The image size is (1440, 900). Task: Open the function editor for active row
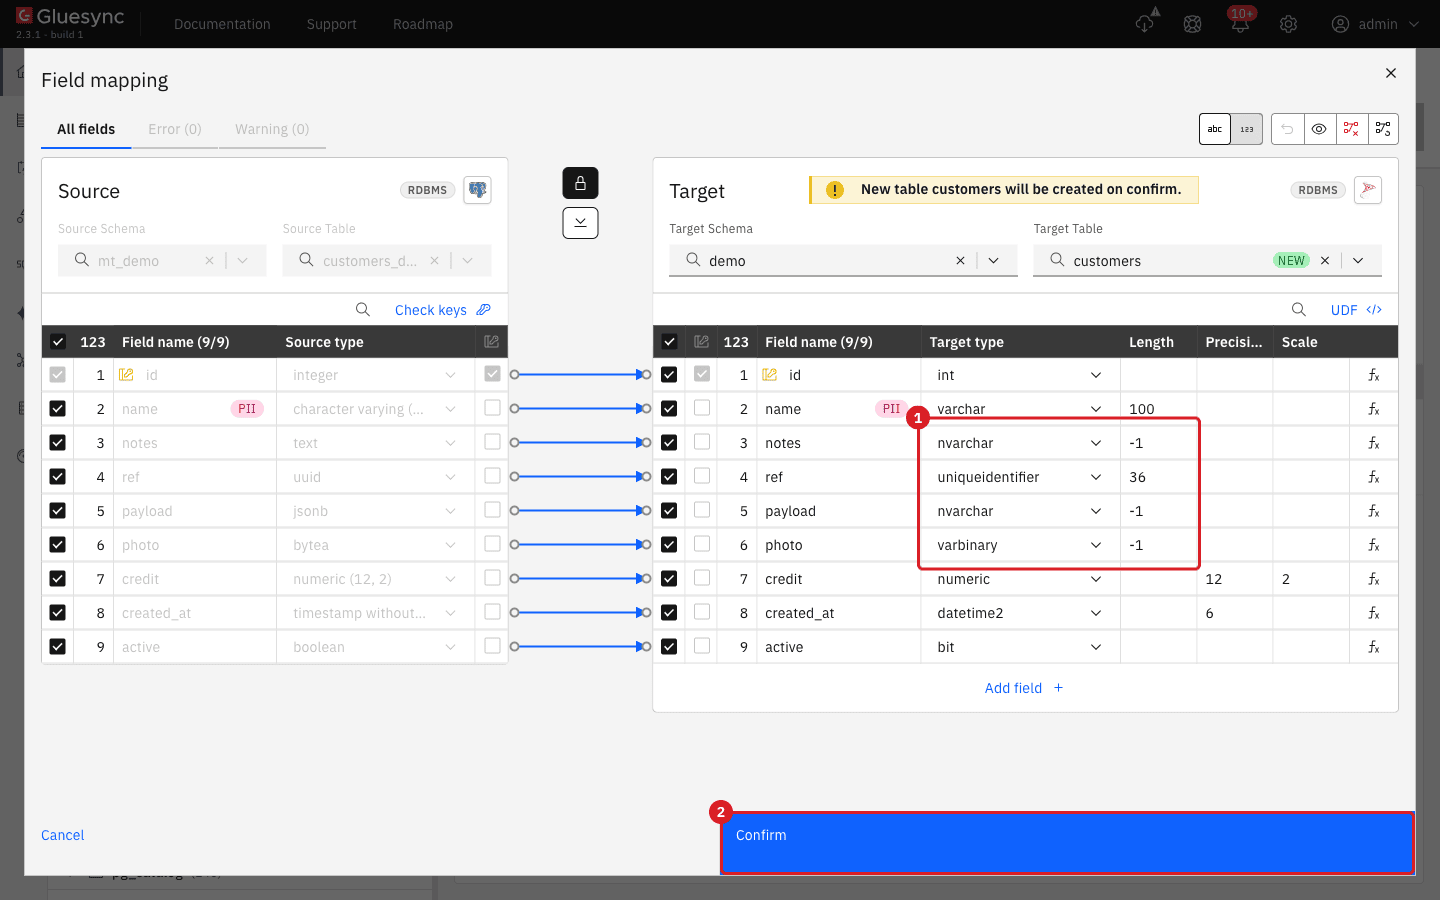[1374, 647]
